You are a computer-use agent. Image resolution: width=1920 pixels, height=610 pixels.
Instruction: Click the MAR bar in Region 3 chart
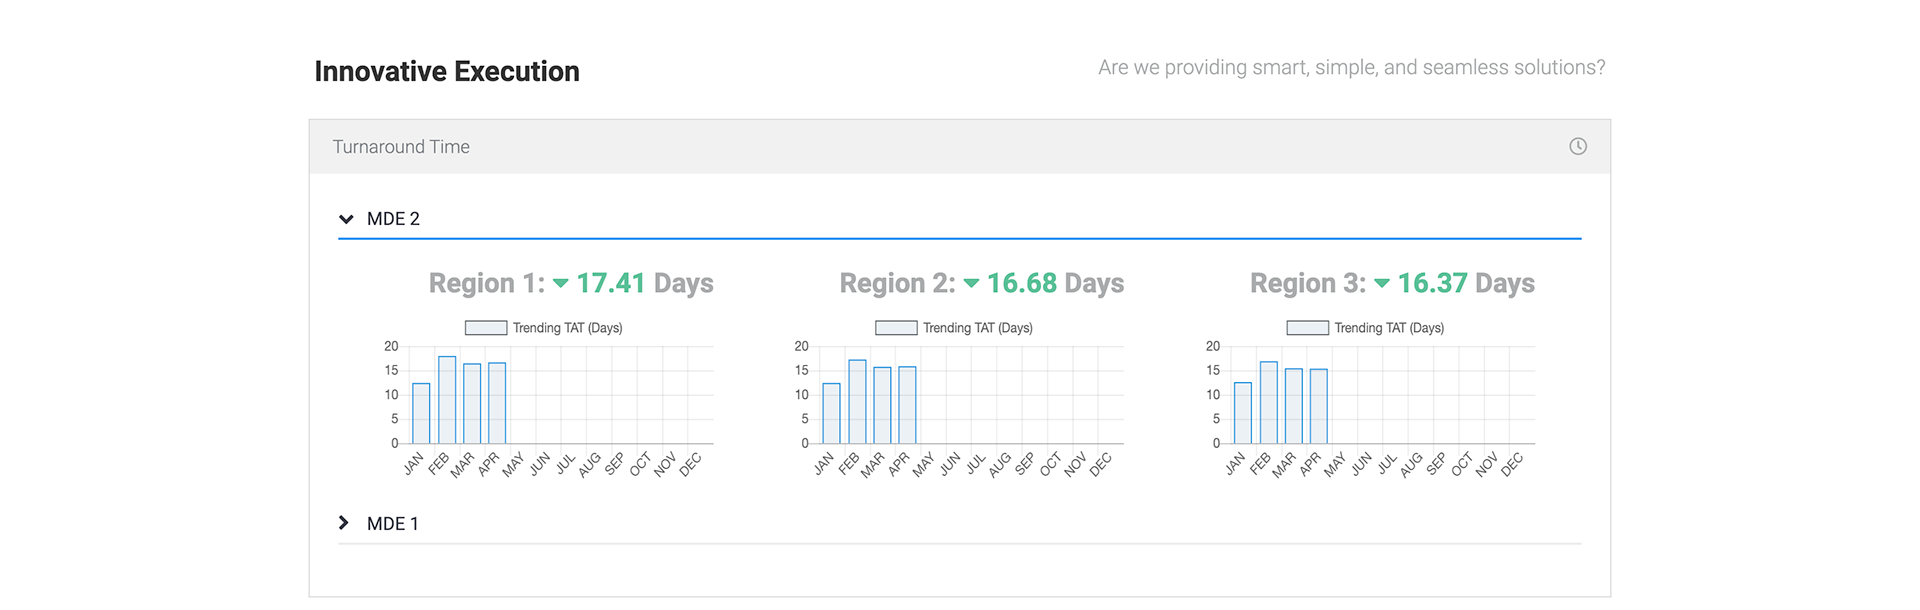pyautogui.click(x=1294, y=406)
